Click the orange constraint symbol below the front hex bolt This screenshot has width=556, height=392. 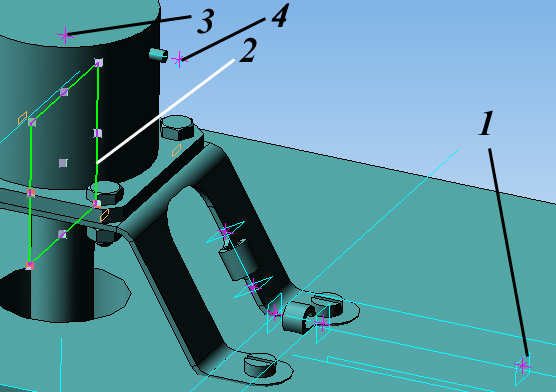[104, 215]
